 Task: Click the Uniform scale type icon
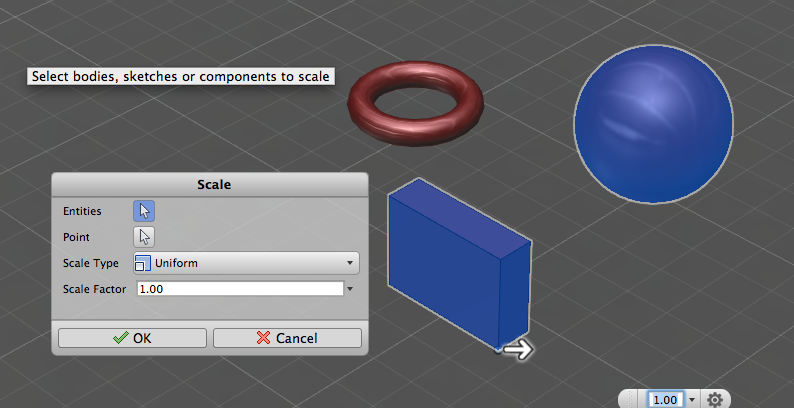coord(143,263)
